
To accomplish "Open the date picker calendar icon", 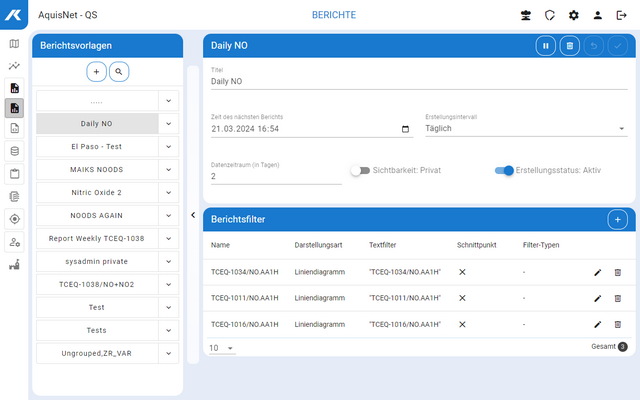I will (x=405, y=129).
